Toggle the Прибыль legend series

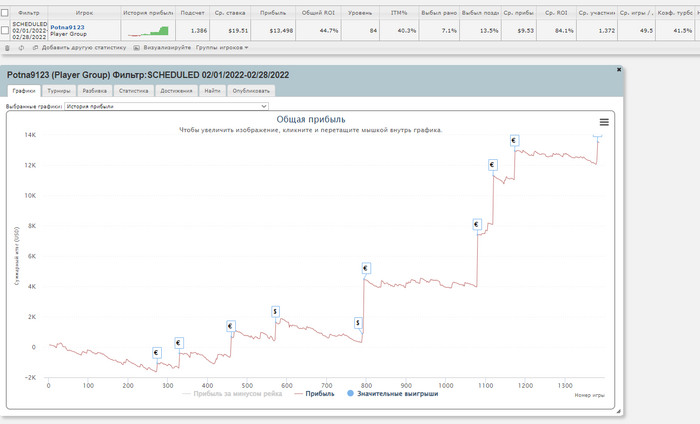[315, 394]
